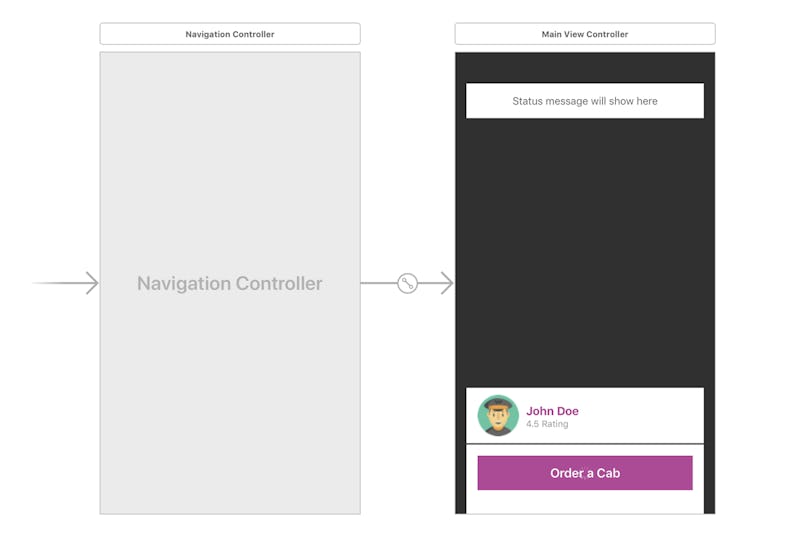Click the white strip beneath Order a Cab button

point(585,502)
